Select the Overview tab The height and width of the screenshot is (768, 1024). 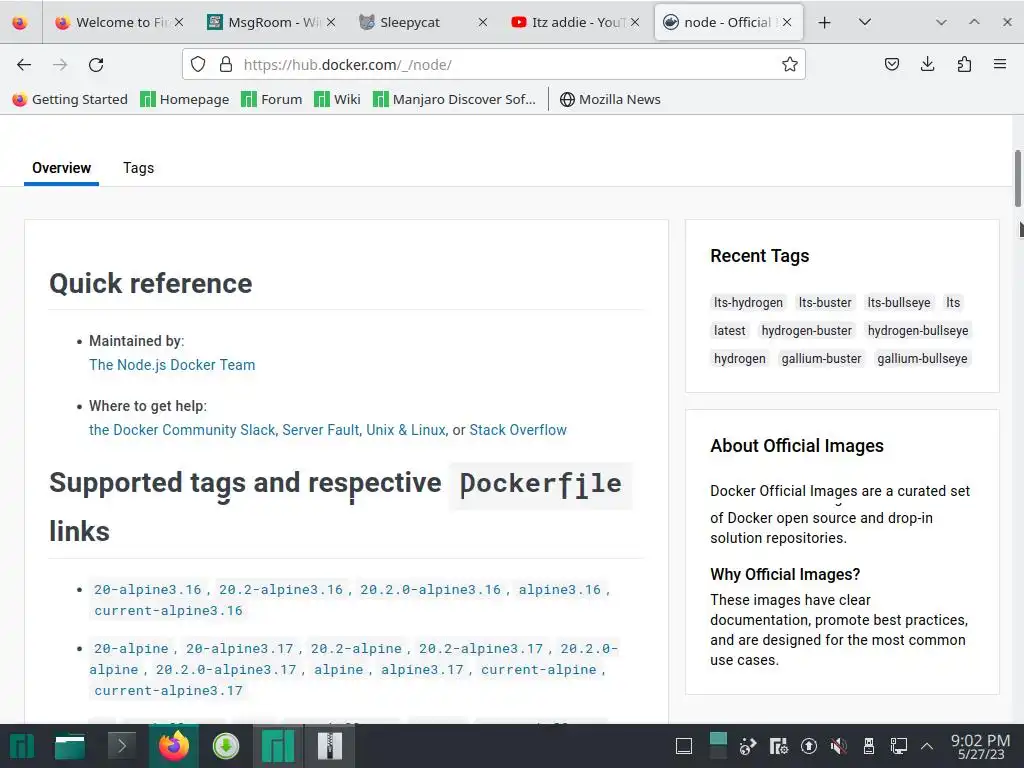click(61, 168)
